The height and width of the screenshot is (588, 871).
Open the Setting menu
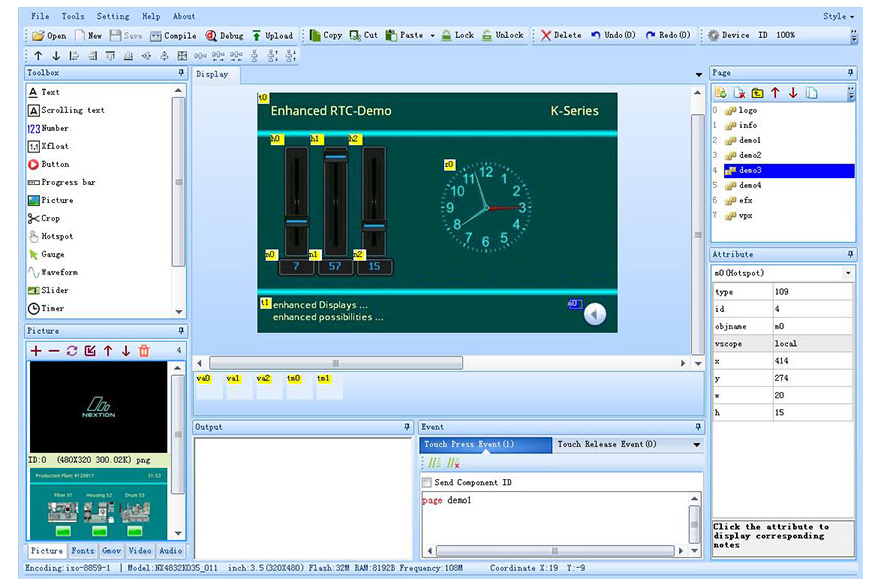(113, 15)
